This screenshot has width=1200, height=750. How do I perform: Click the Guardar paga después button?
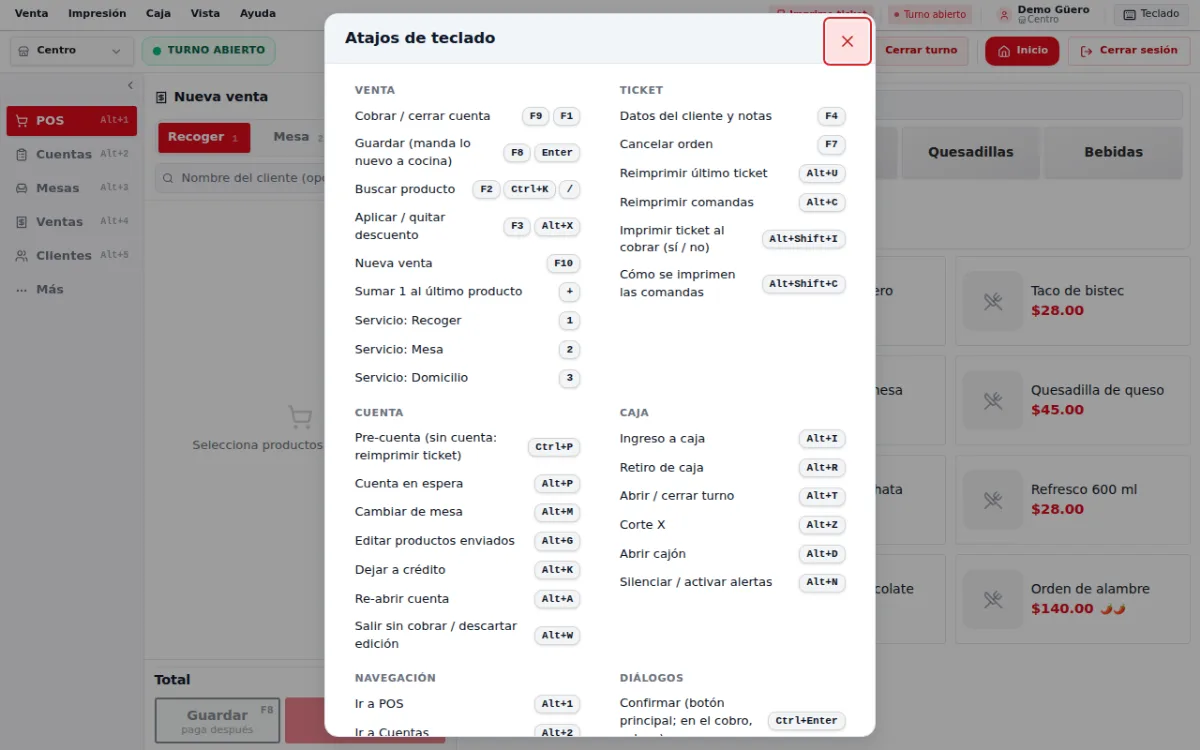click(217, 721)
